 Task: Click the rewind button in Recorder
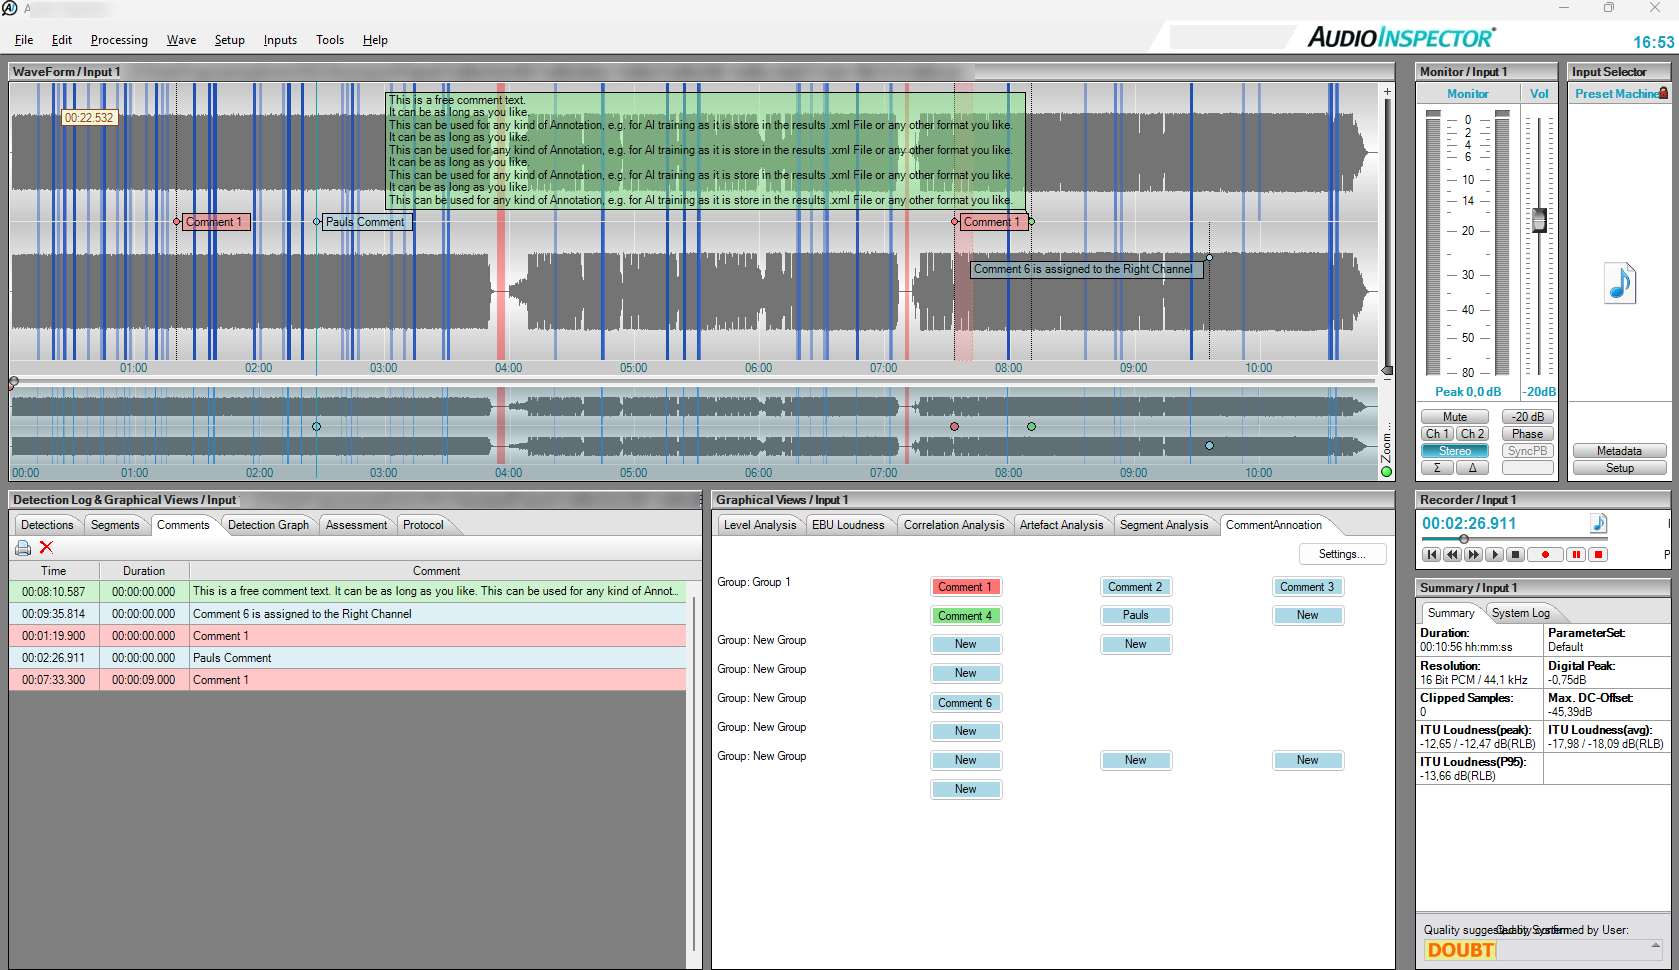1453,554
